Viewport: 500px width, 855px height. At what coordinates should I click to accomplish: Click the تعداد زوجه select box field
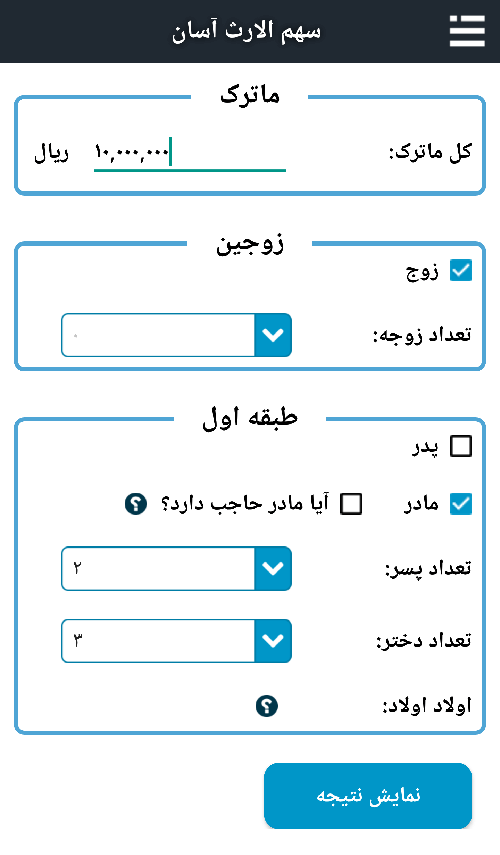tap(158, 335)
